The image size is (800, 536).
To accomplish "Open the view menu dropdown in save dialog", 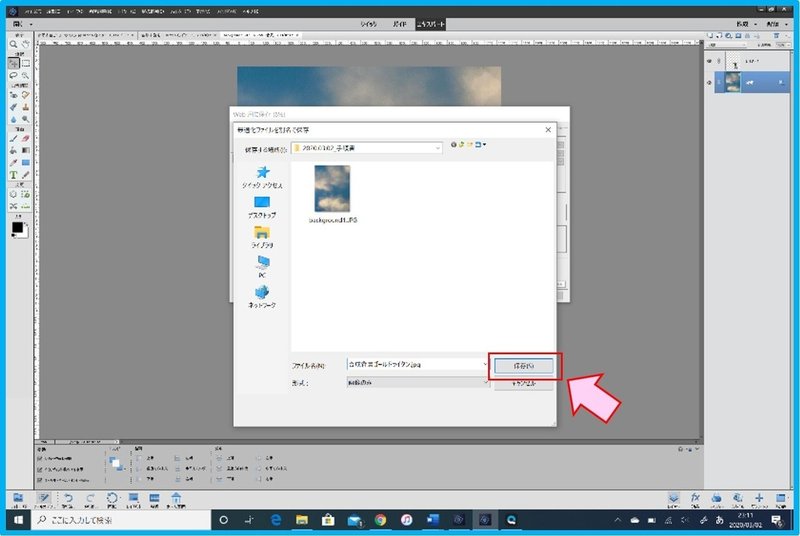I will tap(480, 145).
